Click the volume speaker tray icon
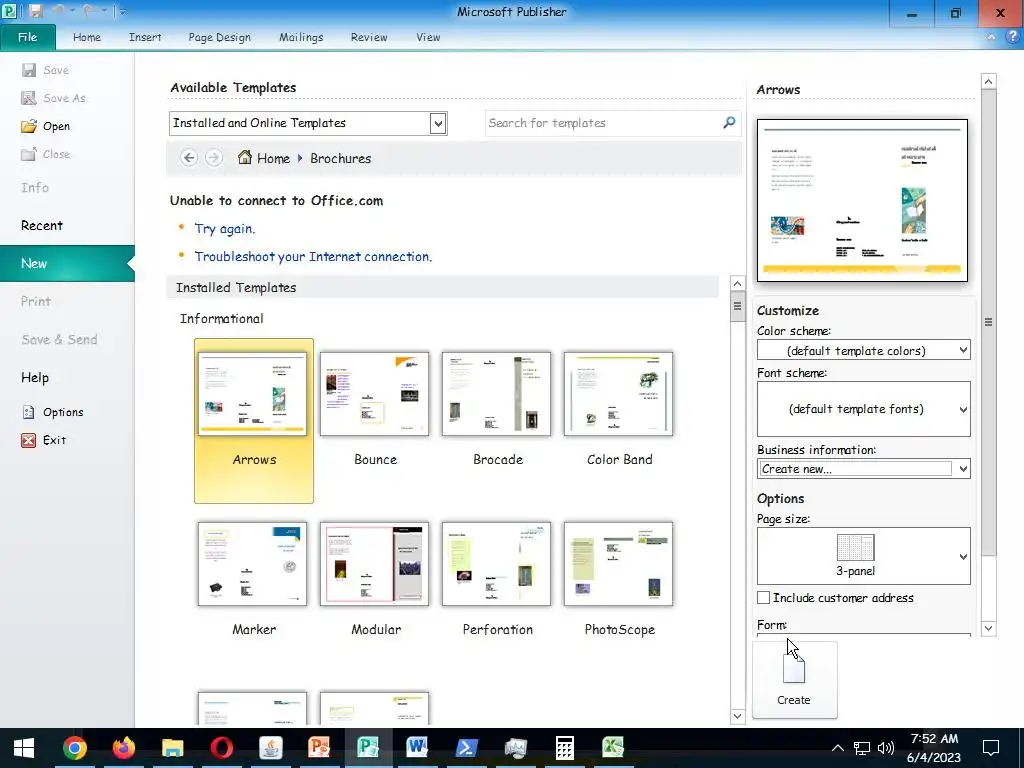Image resolution: width=1024 pixels, height=768 pixels. click(886, 748)
